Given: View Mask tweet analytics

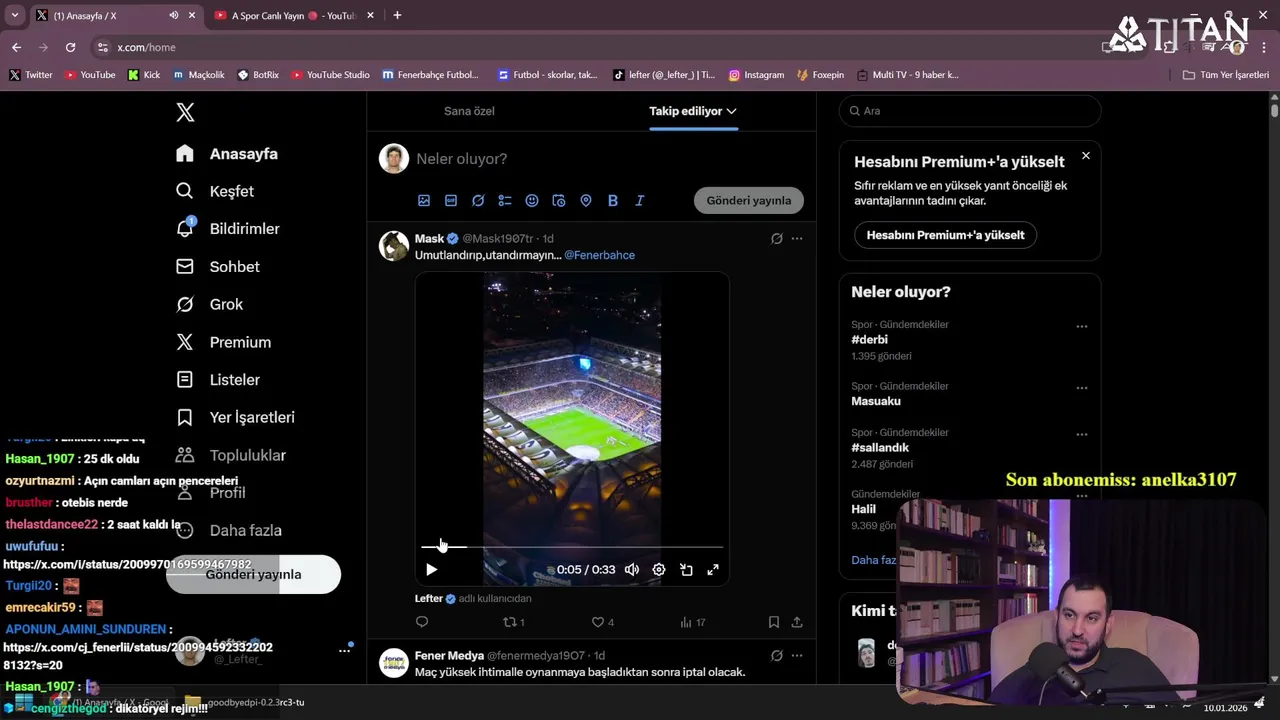Looking at the screenshot, I should 692,622.
